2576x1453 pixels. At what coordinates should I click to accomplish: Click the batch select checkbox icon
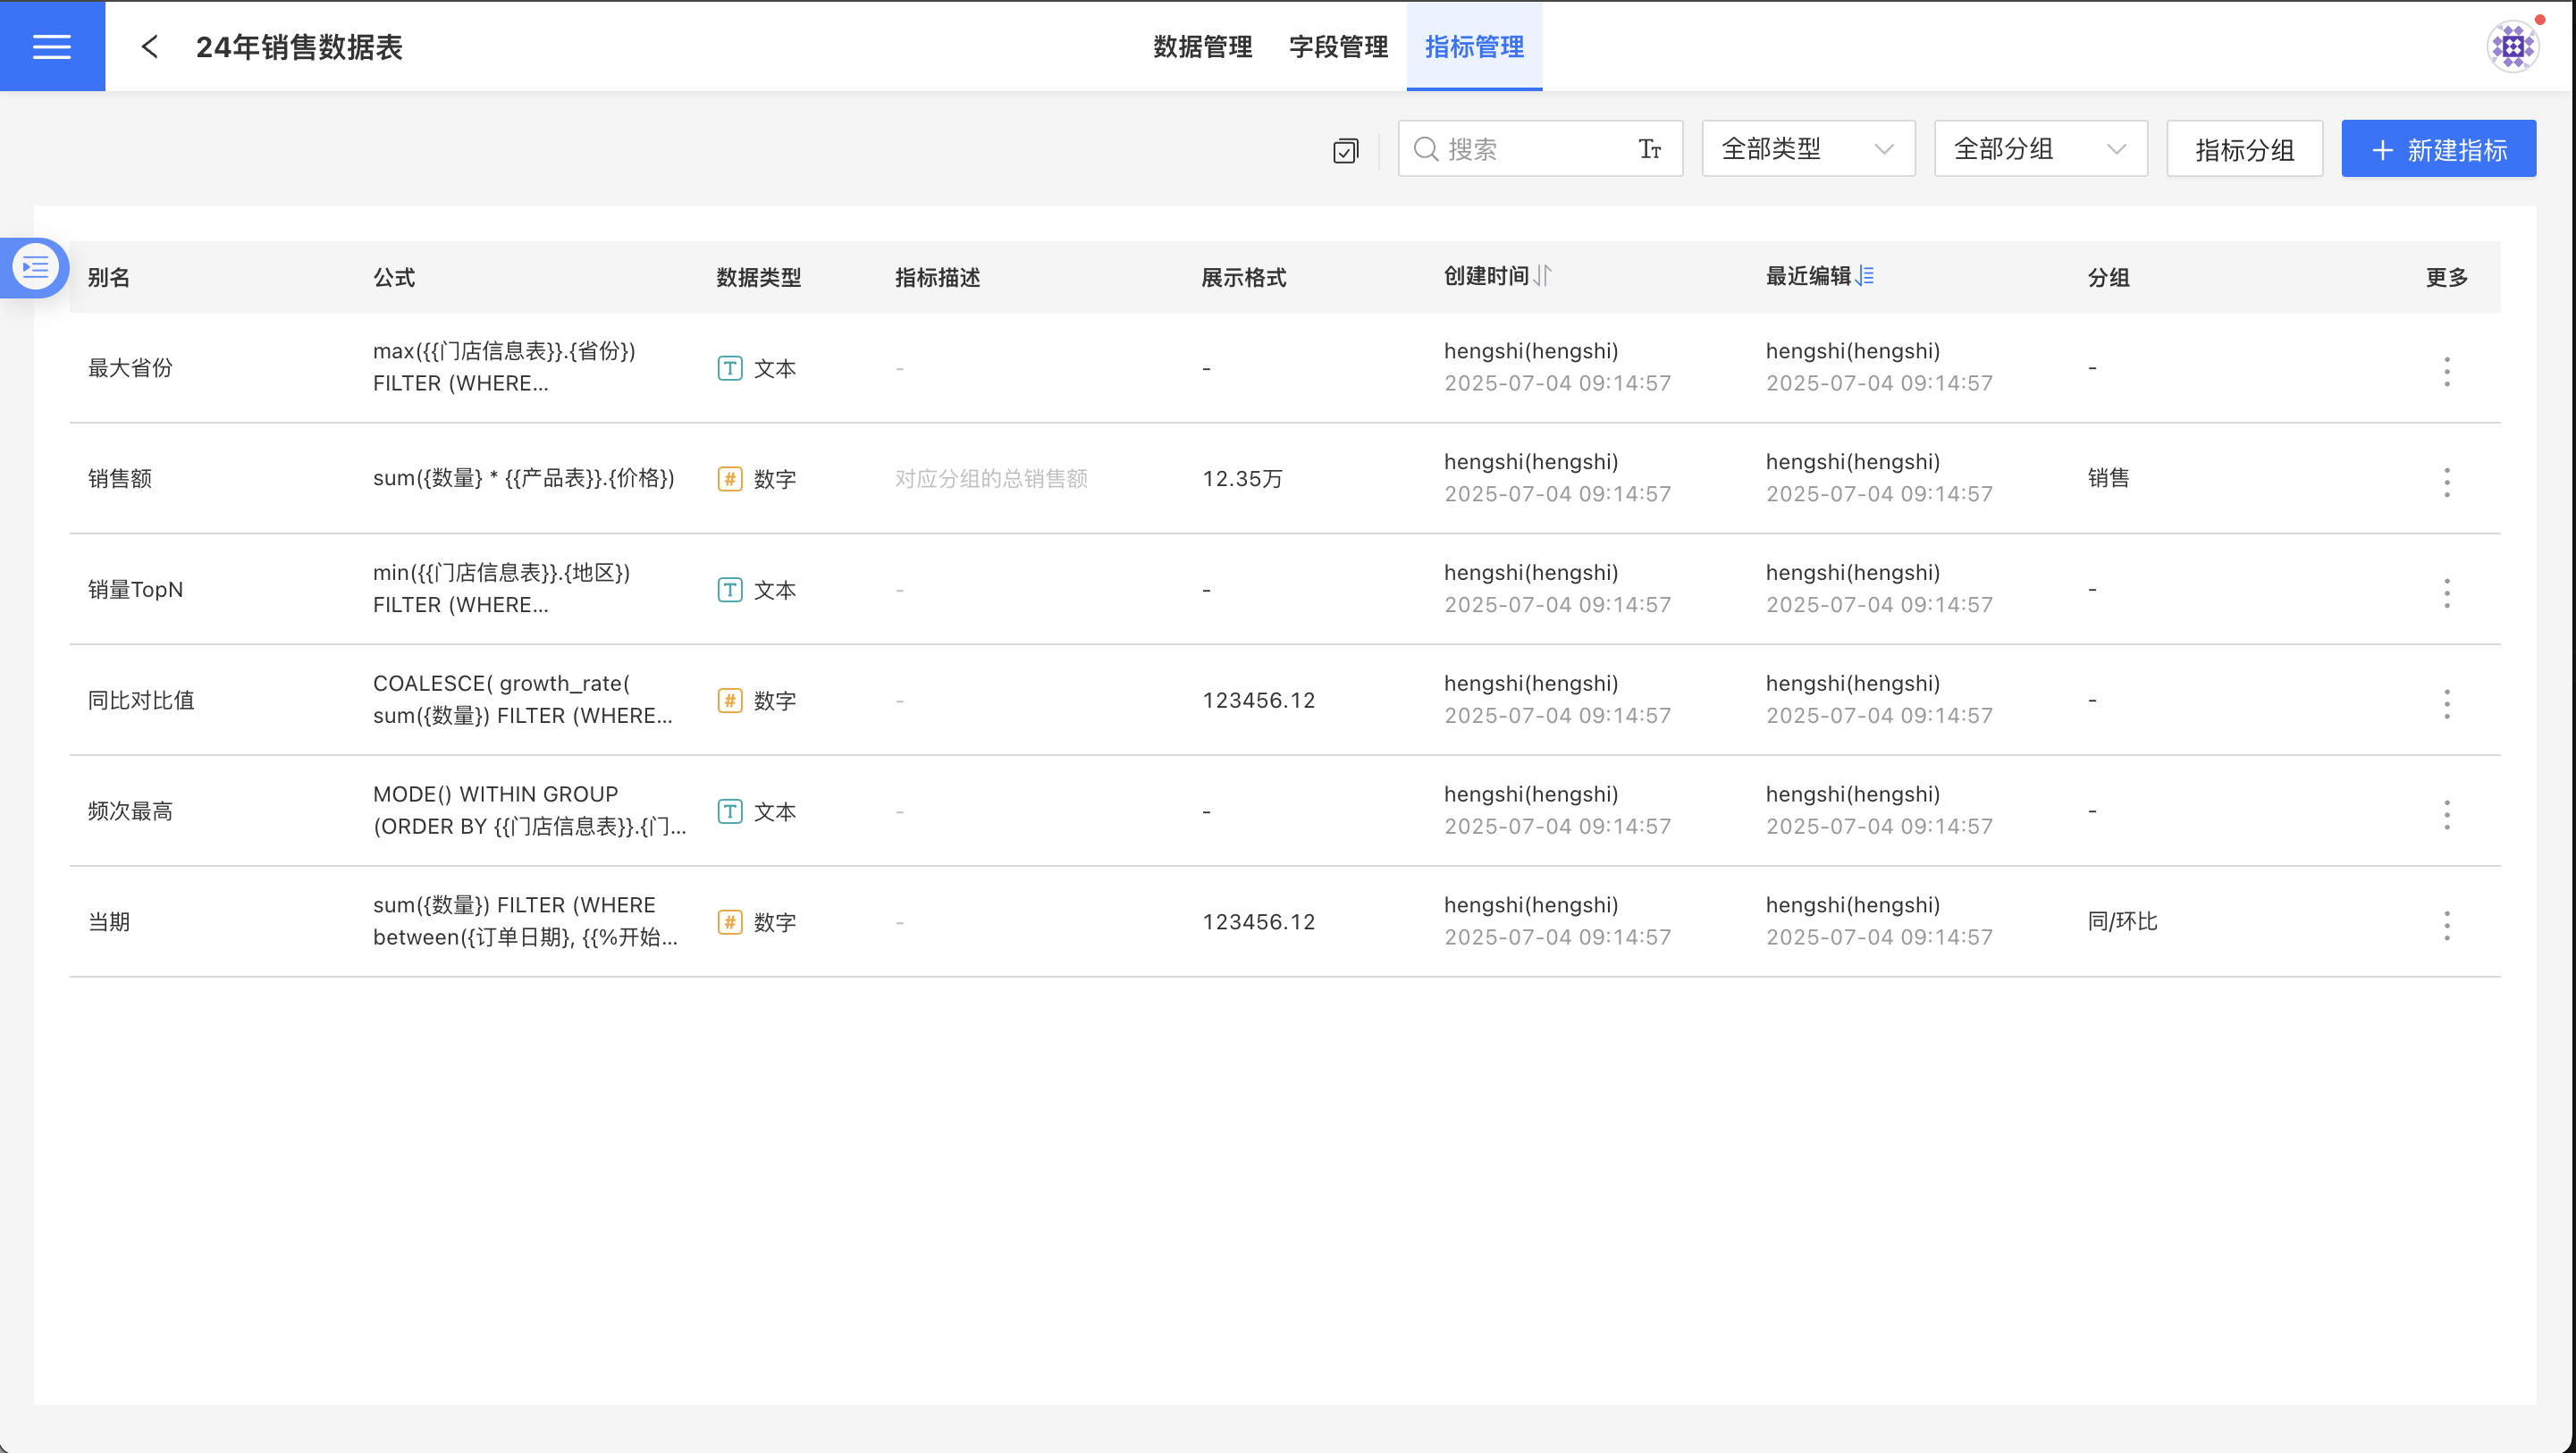1345,150
